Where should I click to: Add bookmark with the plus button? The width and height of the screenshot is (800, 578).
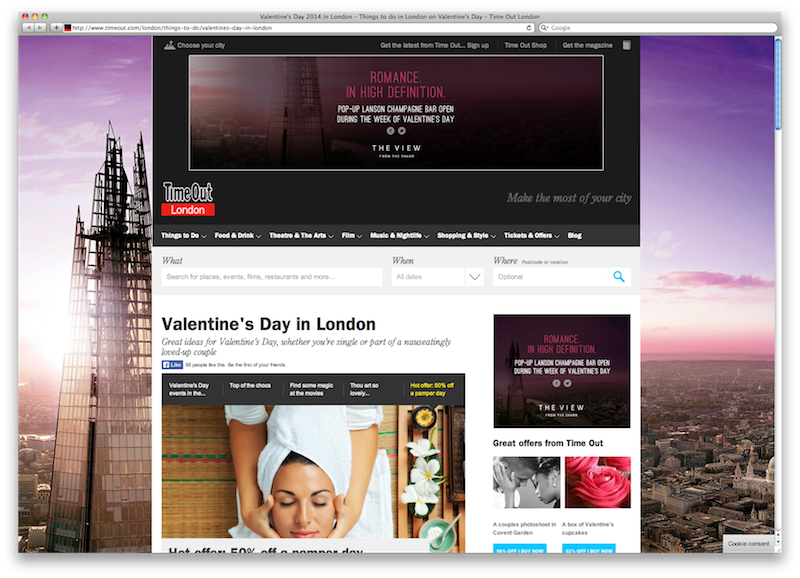coord(56,28)
